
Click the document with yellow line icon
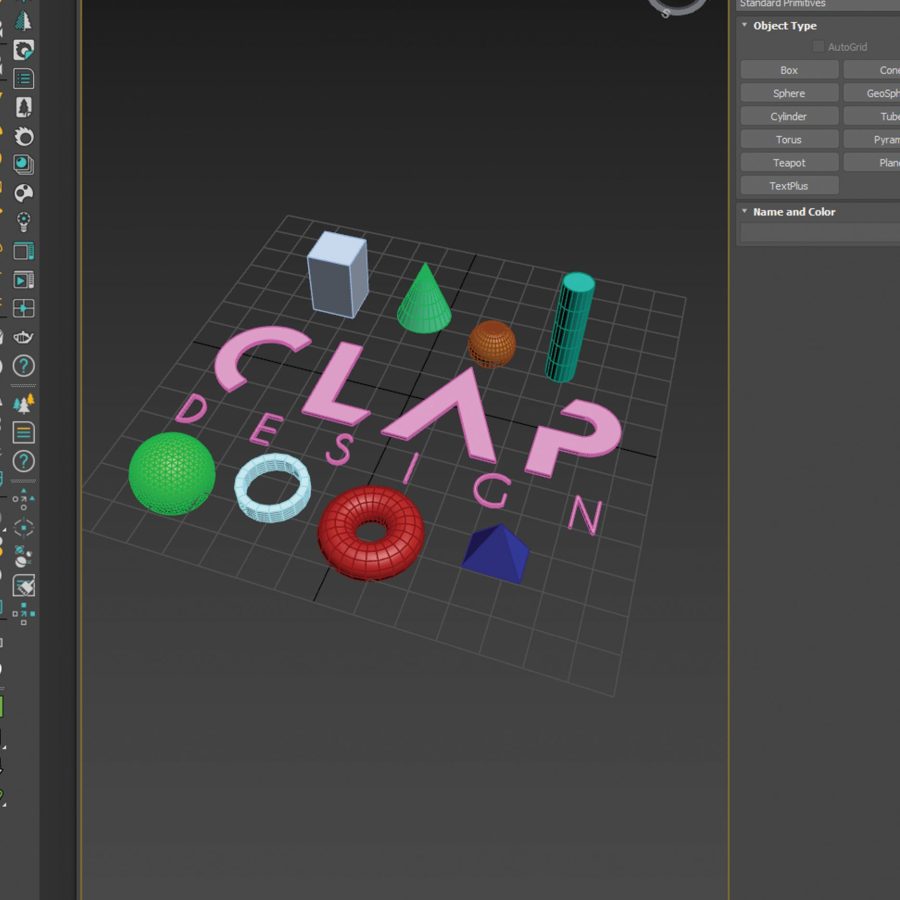click(24, 432)
